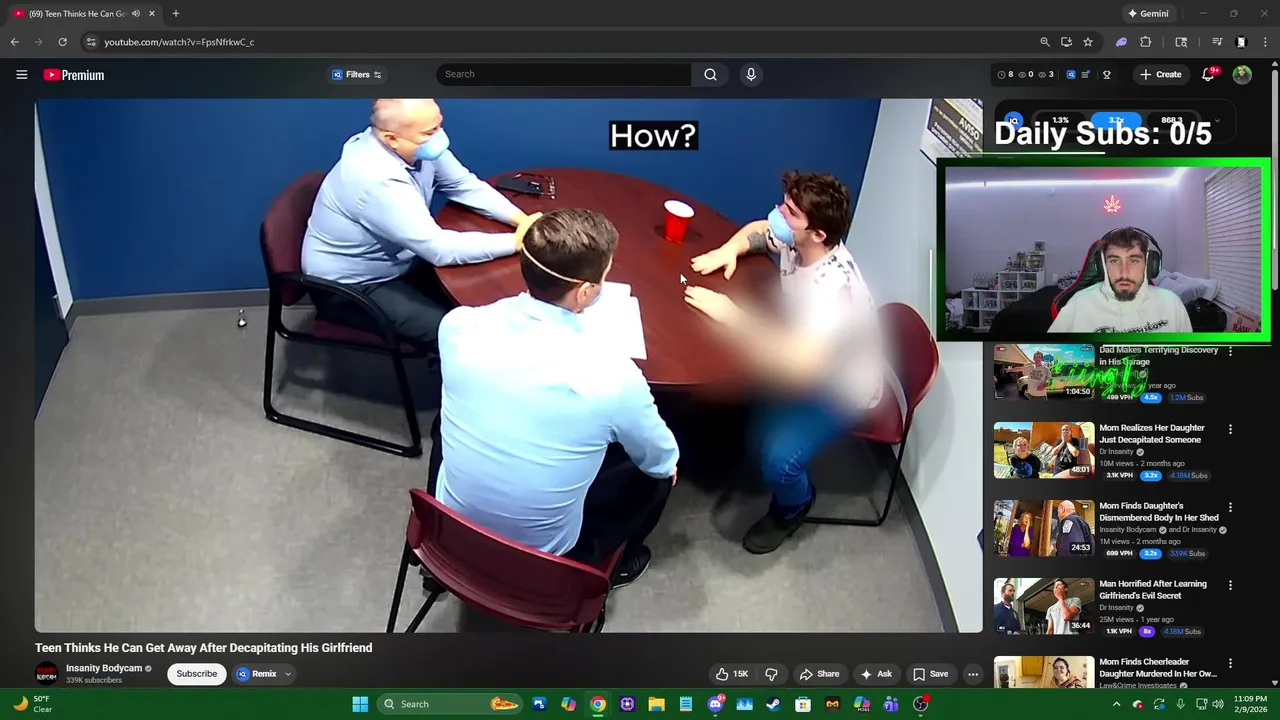Open OBS Studio from taskbar
This screenshot has height=720, width=1280.
pyautogui.click(x=920, y=704)
